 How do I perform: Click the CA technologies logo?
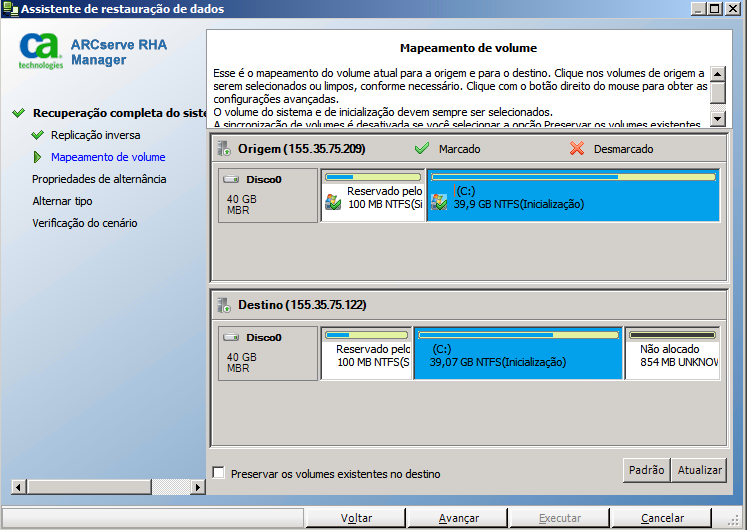(x=41, y=51)
